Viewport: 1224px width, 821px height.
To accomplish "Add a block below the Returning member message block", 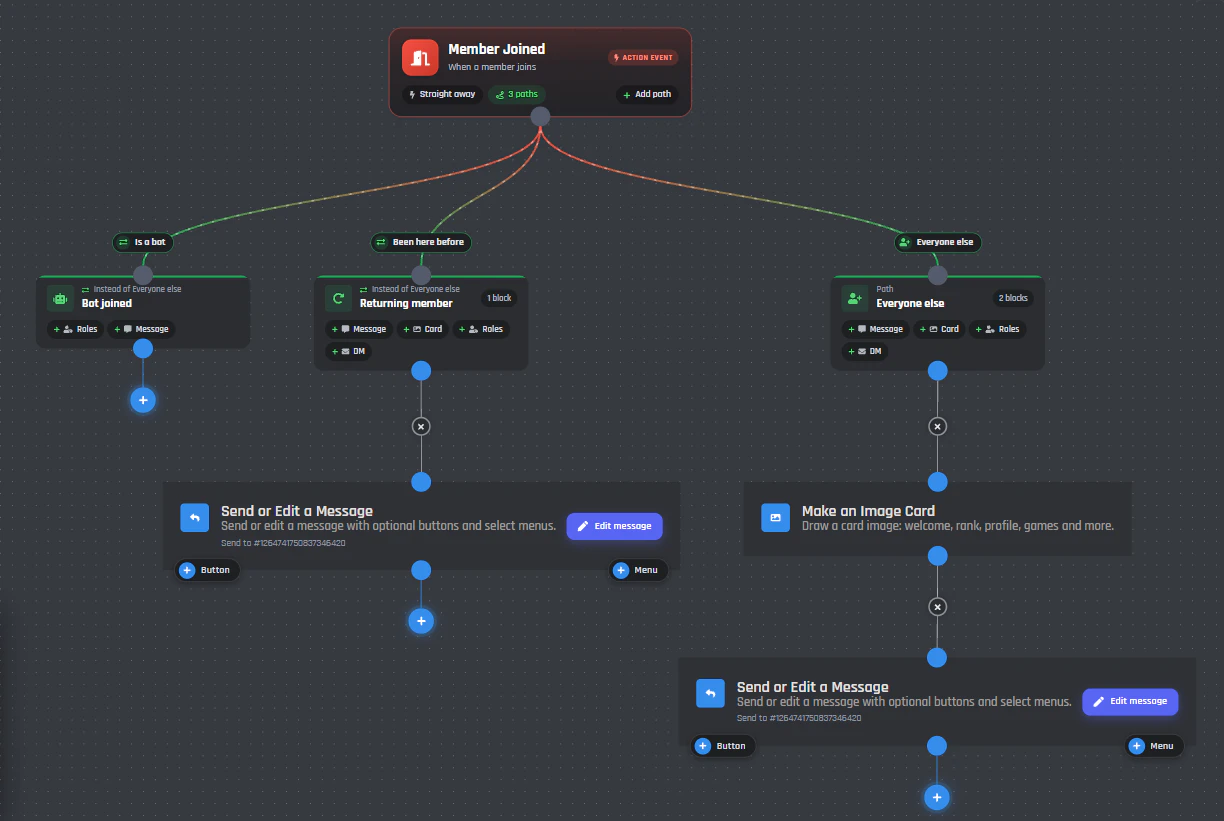I will 421,621.
